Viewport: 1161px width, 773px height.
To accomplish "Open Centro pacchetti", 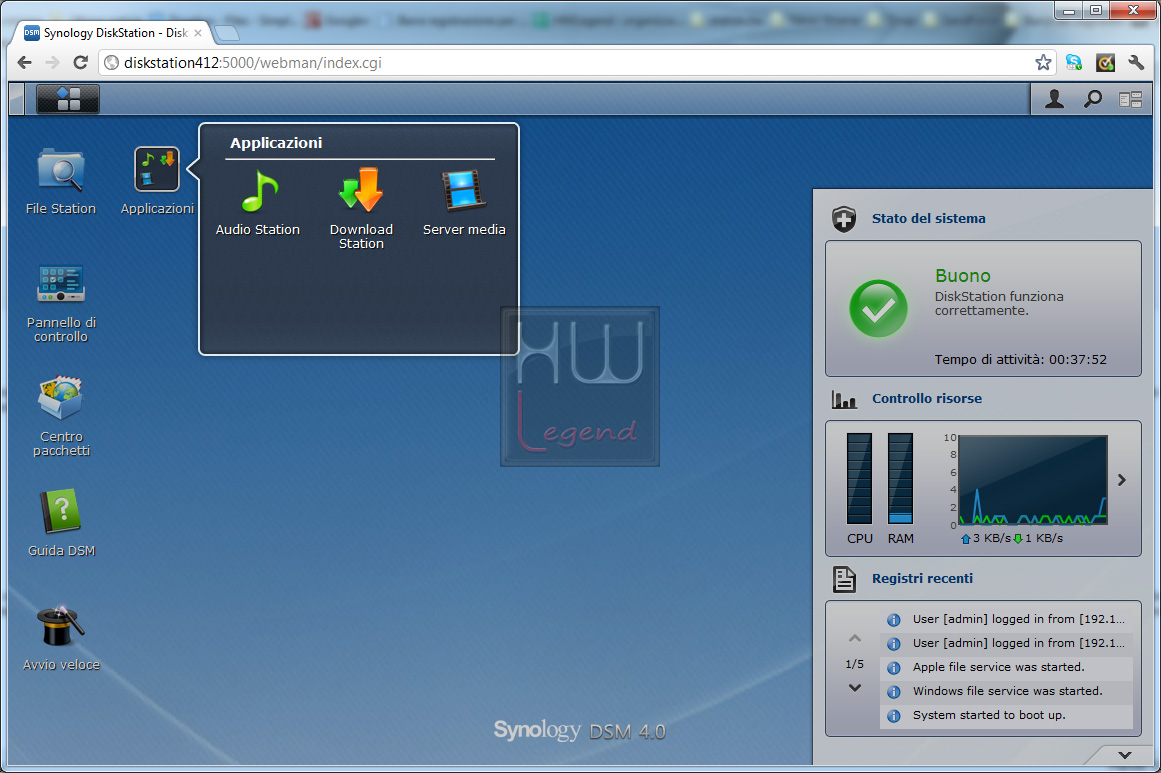I will [x=61, y=417].
